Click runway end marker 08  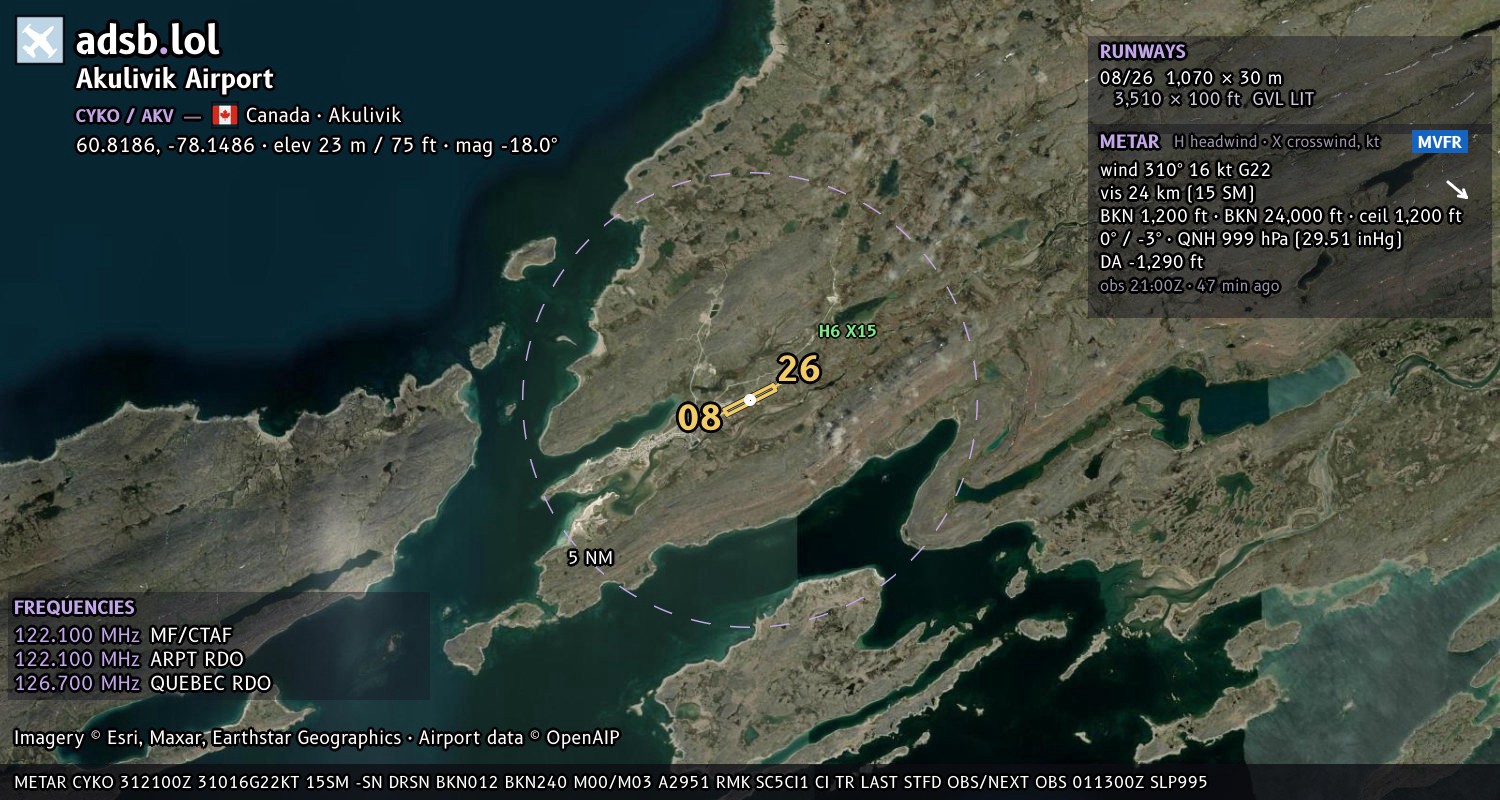coord(699,418)
